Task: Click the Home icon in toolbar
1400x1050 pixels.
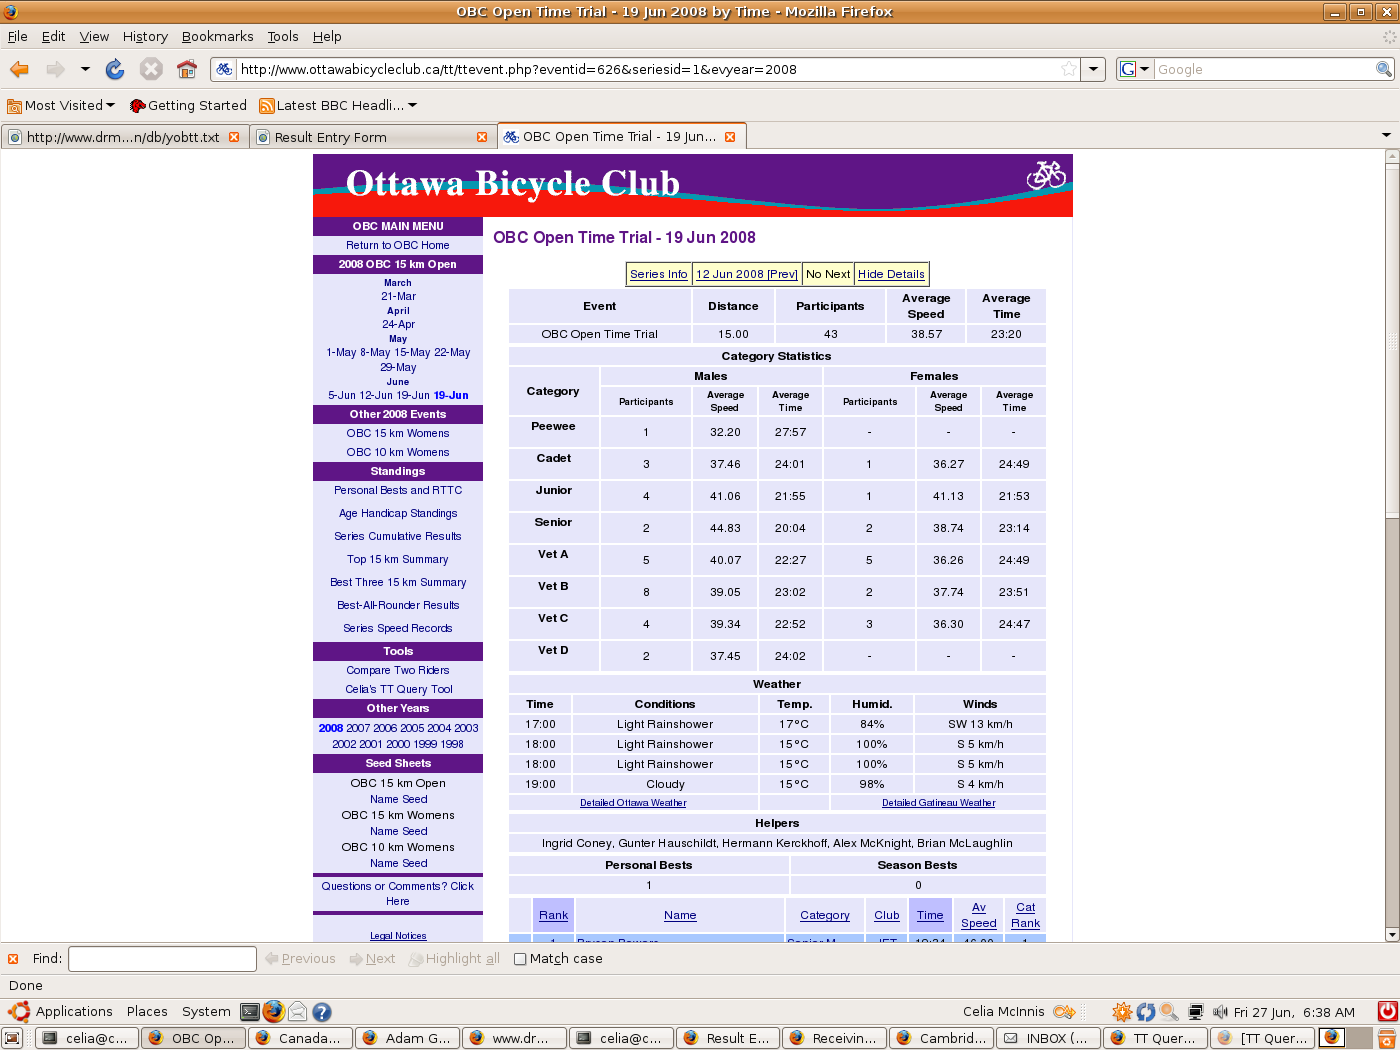Action: pos(187,69)
